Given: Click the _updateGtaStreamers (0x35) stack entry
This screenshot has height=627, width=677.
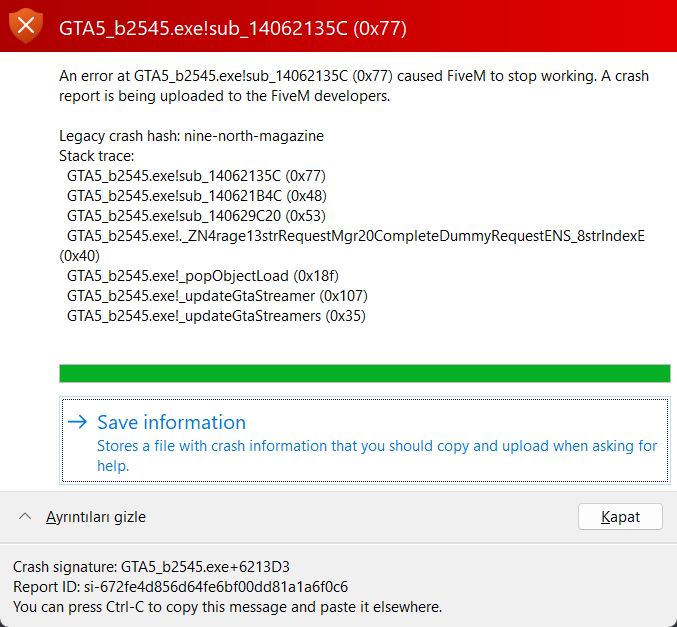Looking at the screenshot, I should coord(216,316).
